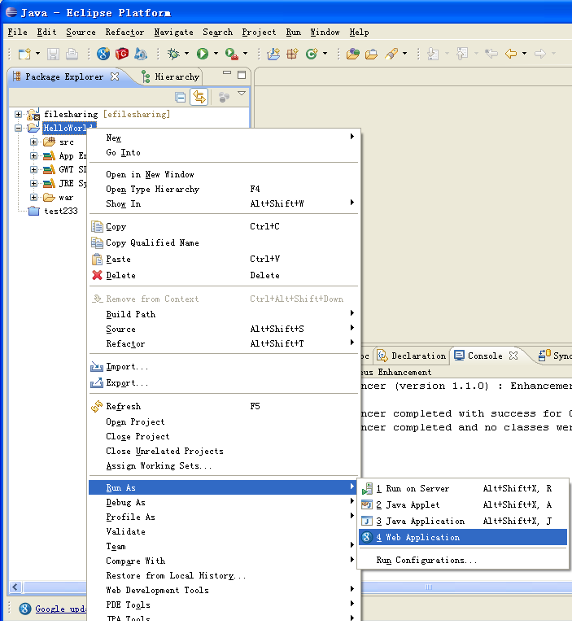Click the Open Task folder toolbar icon
The image size is (572, 621).
371,53
